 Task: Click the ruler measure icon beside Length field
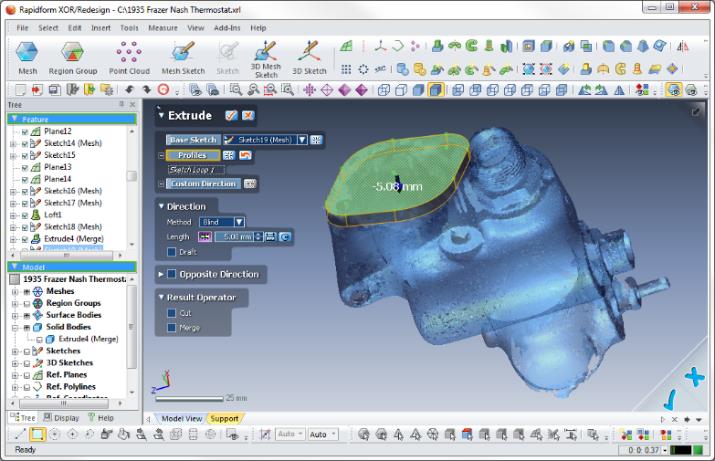pyautogui.click(x=271, y=237)
